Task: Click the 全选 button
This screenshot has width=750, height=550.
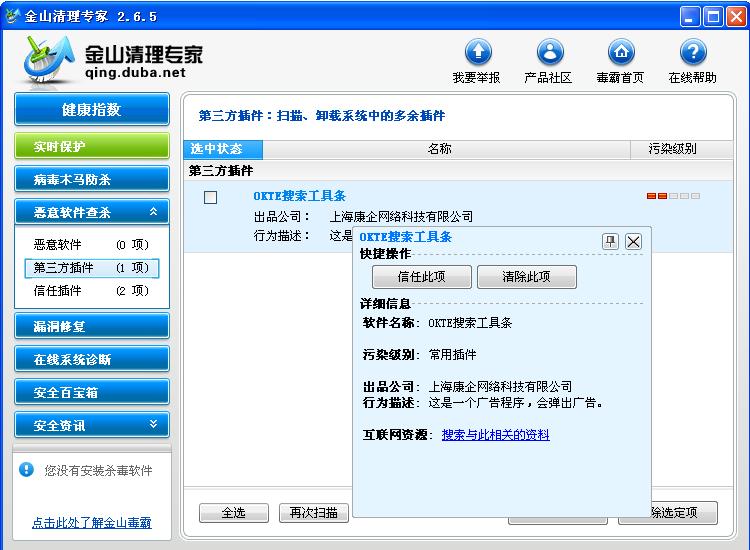Action: (234, 513)
